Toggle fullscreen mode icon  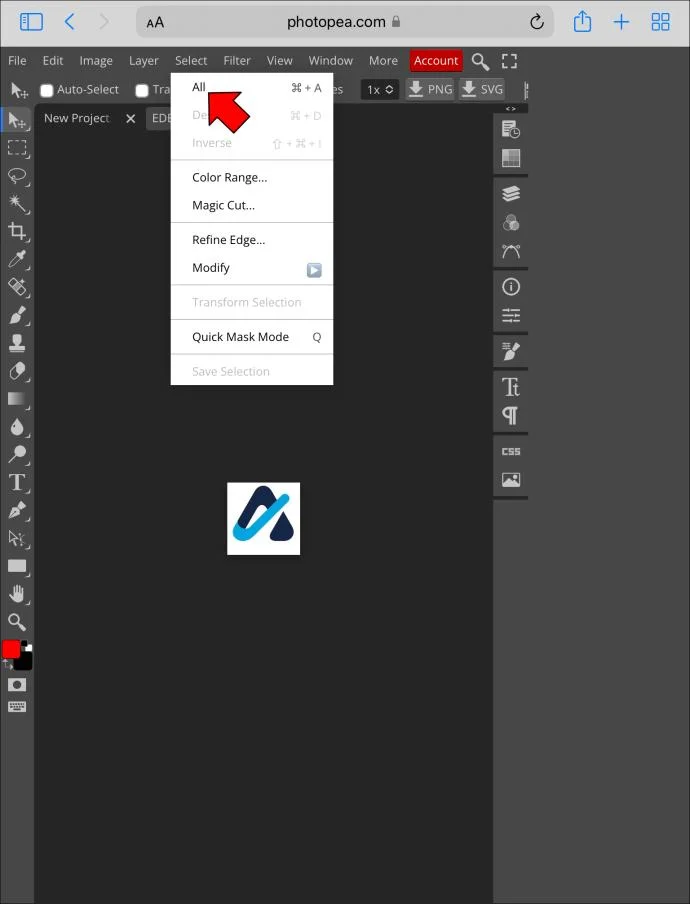509,61
